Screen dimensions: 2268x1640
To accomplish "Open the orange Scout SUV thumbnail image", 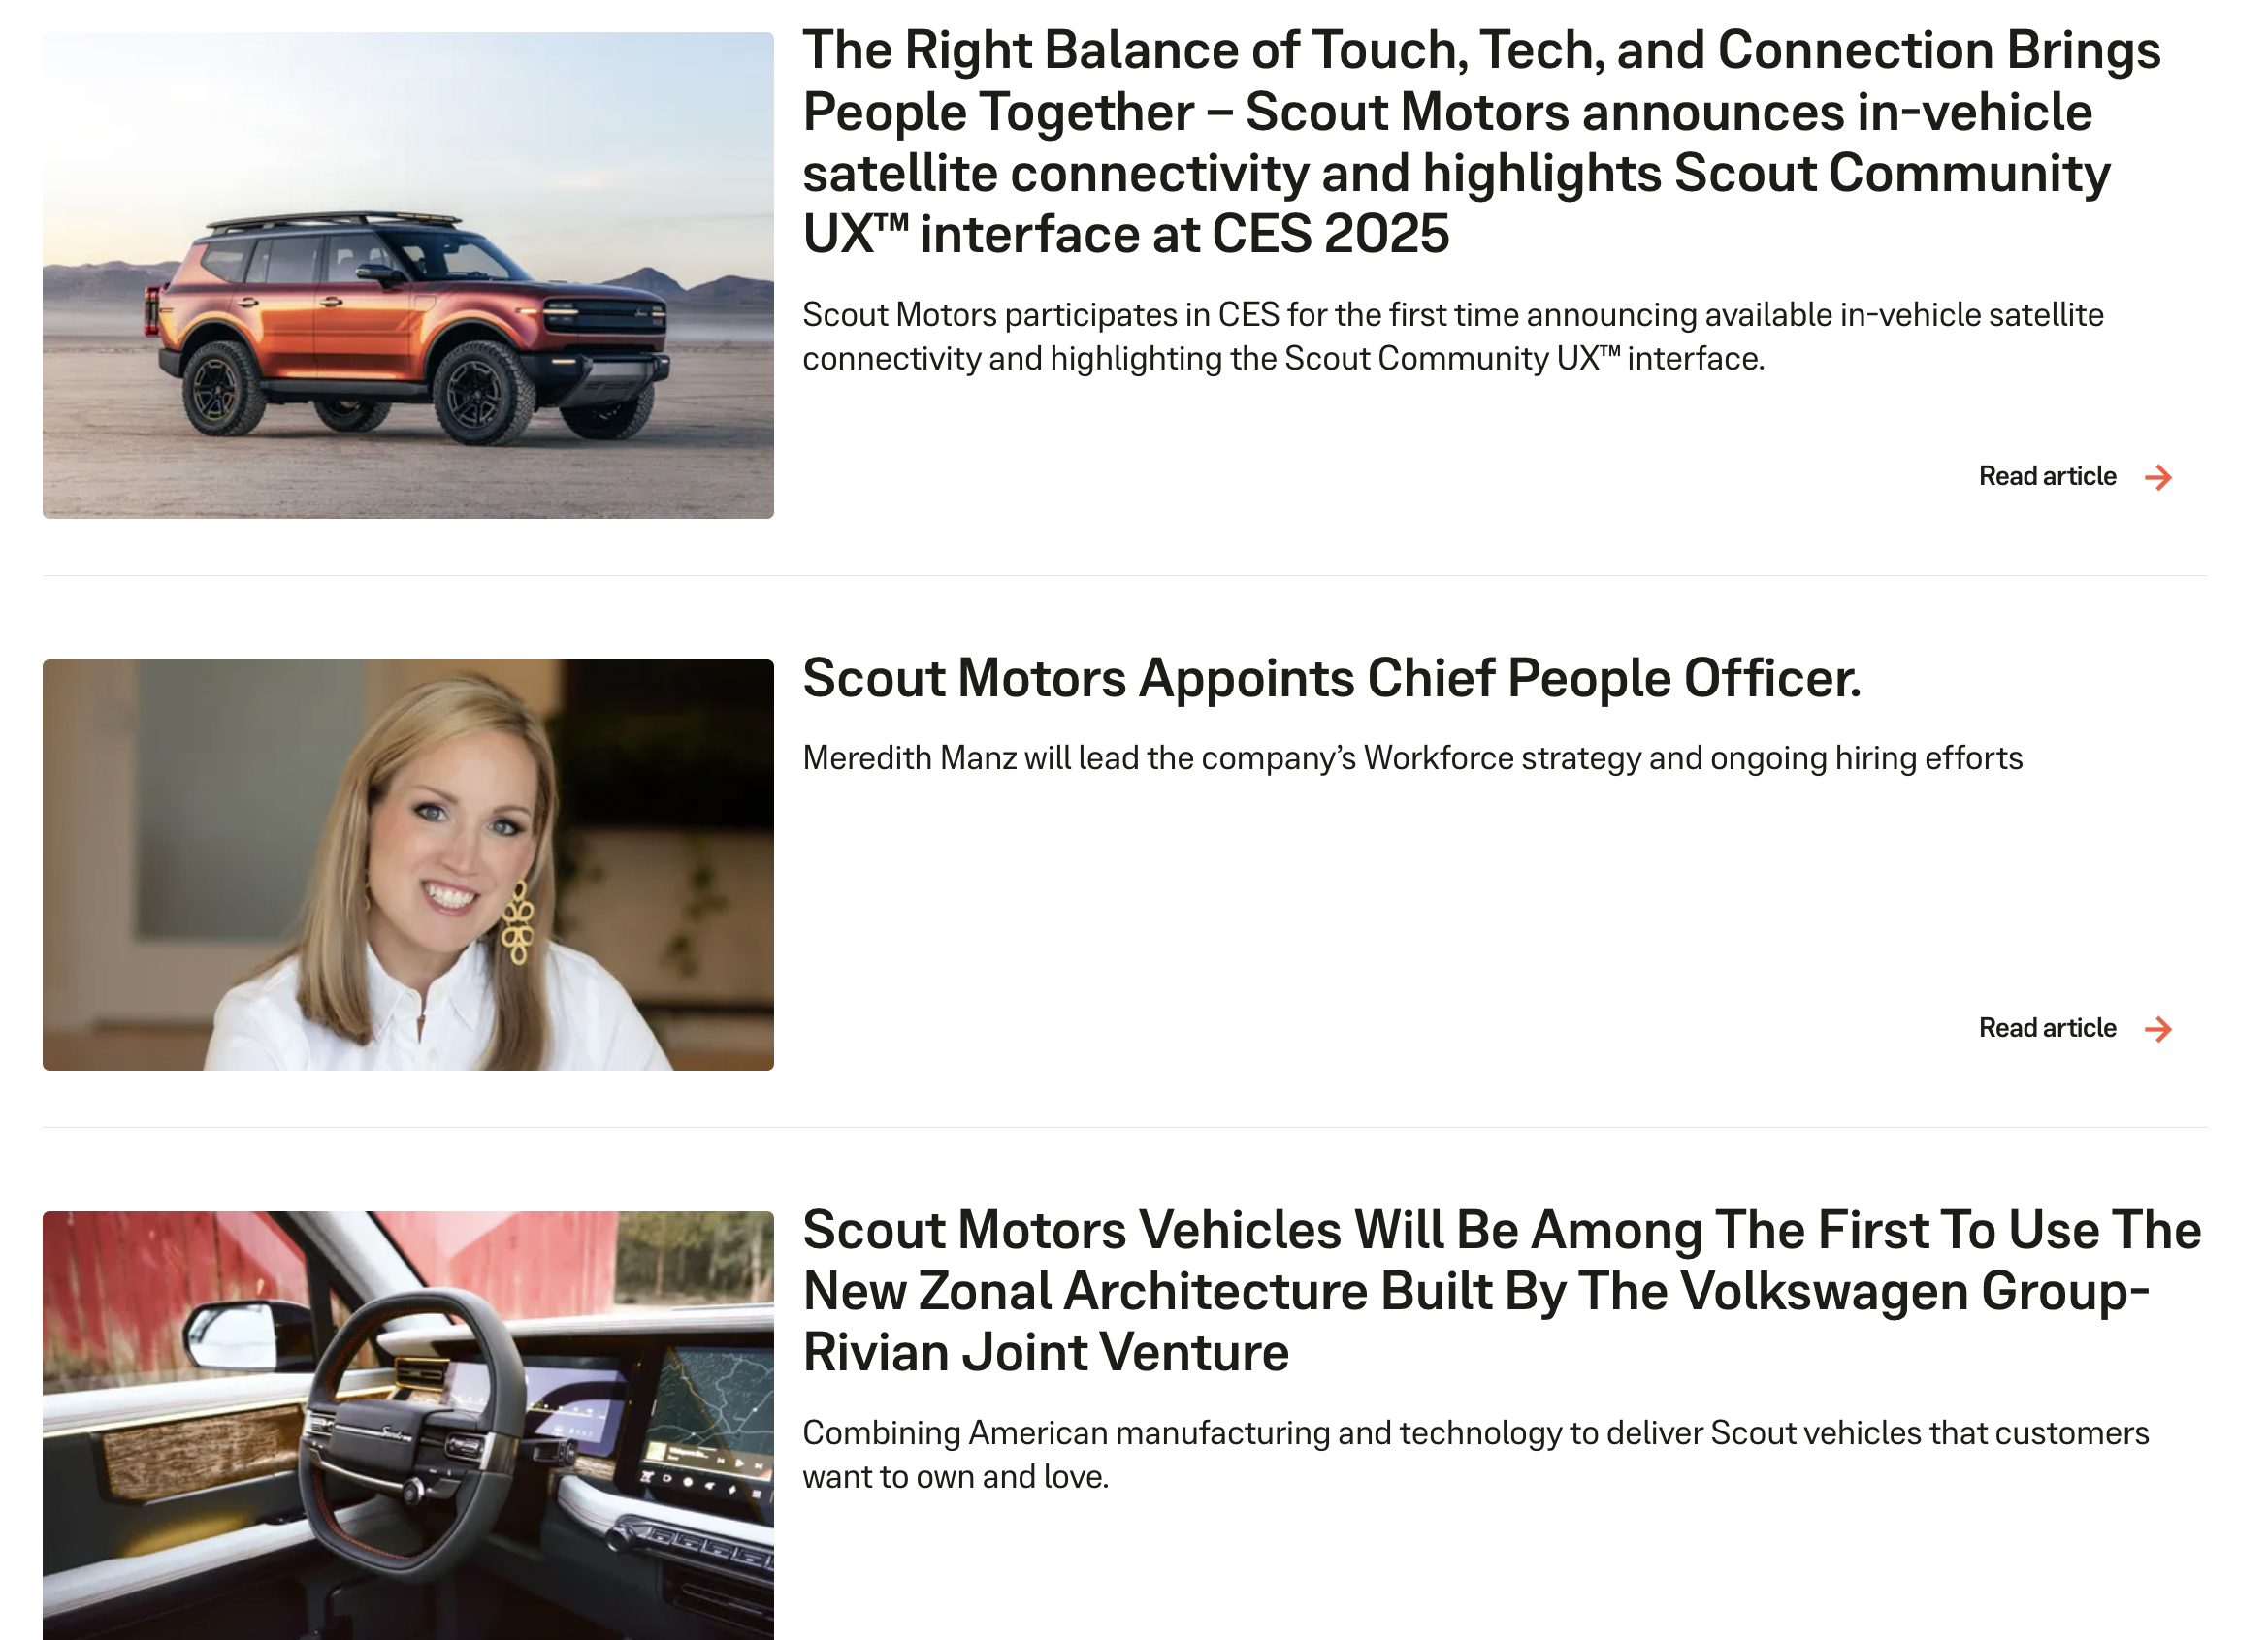I will [x=408, y=275].
